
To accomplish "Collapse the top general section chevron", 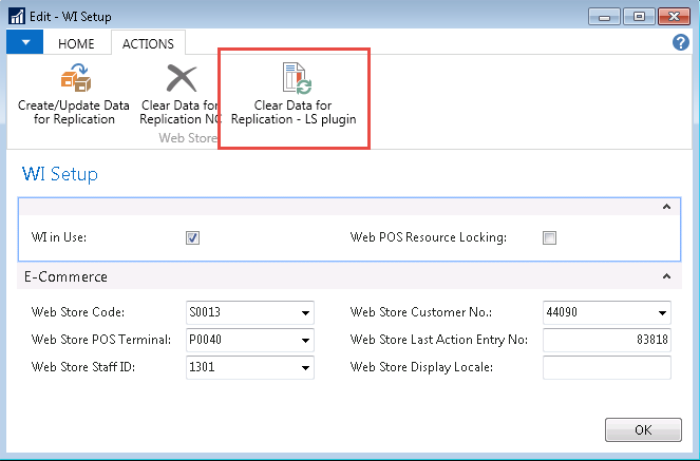I will pyautogui.click(x=665, y=207).
